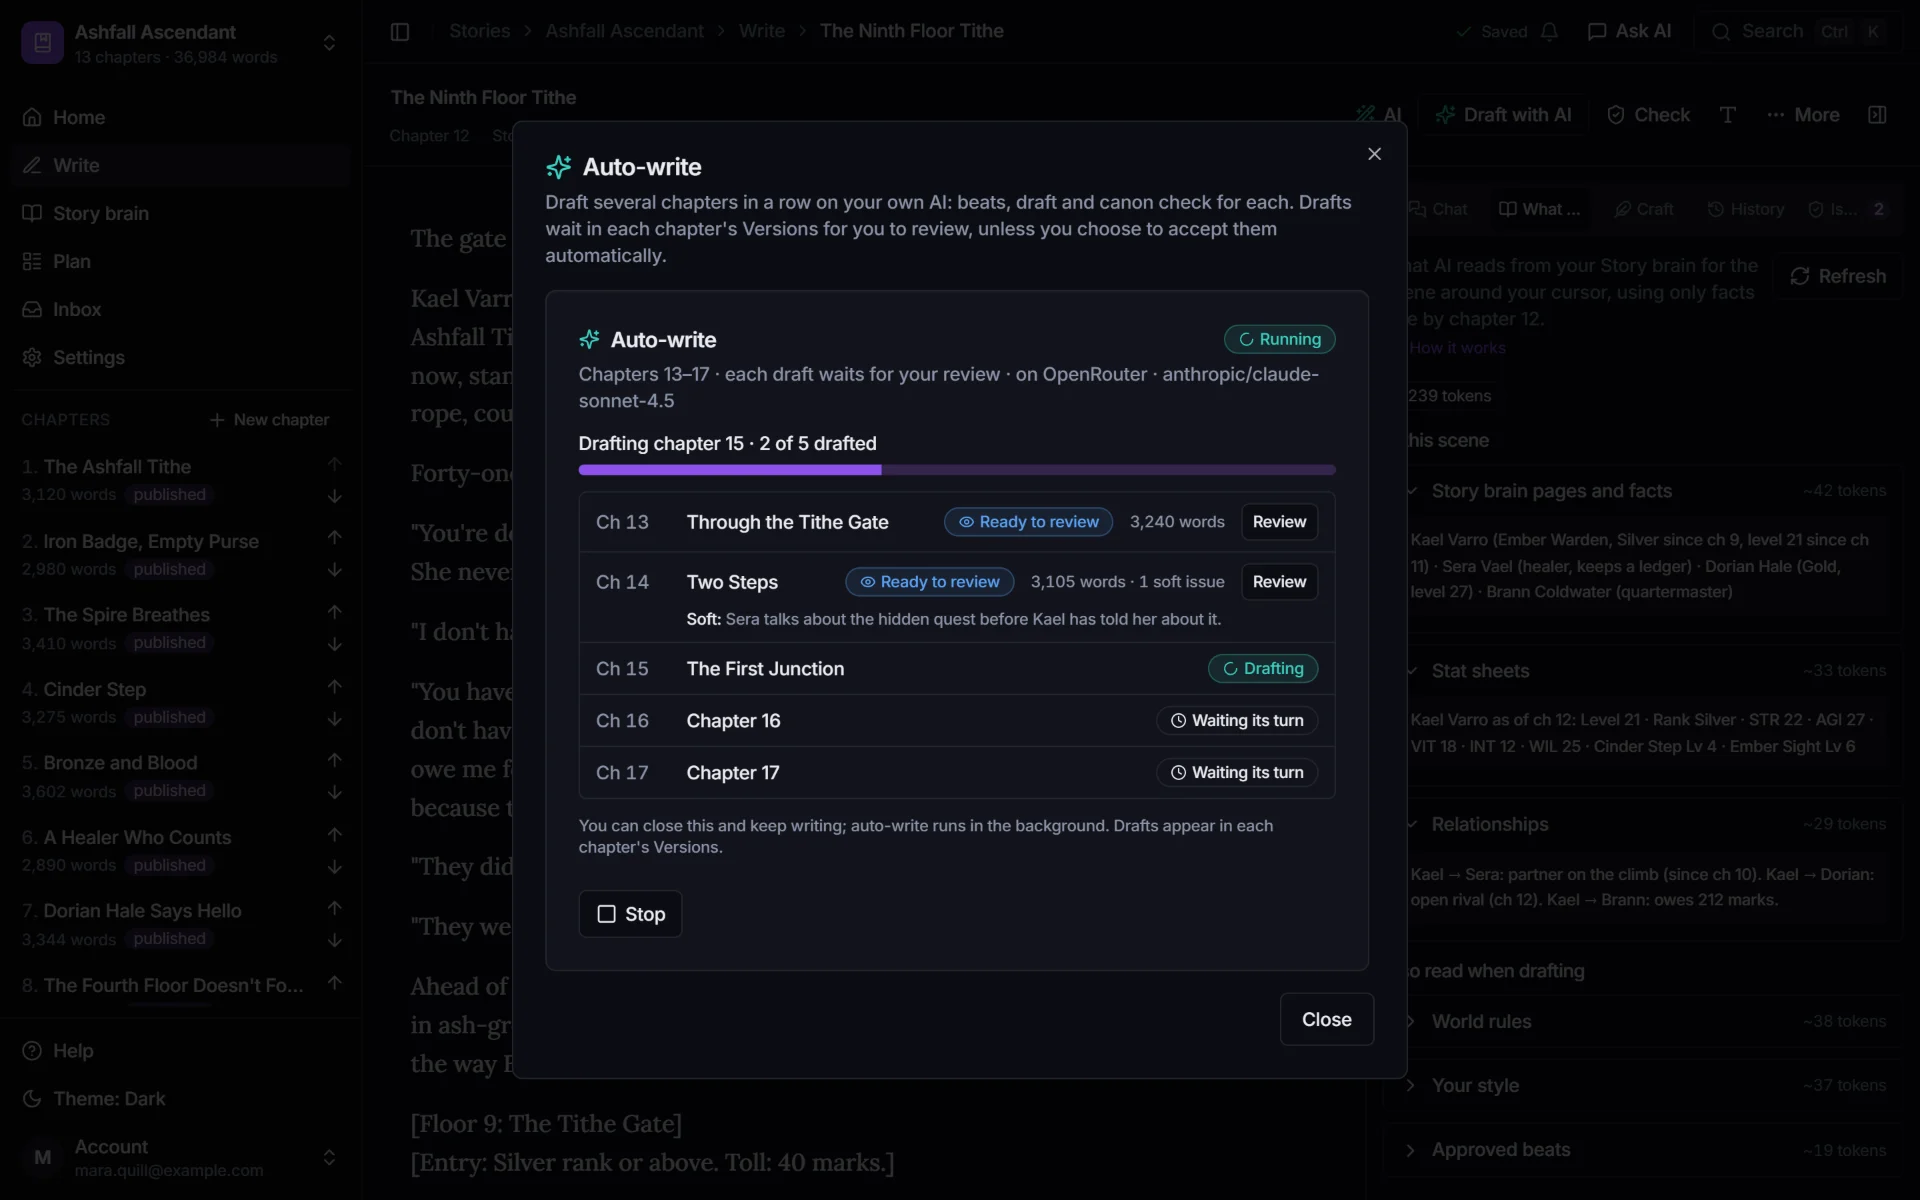
Task: Click the Ch 15 Drafting status badge
Action: pyautogui.click(x=1263, y=668)
